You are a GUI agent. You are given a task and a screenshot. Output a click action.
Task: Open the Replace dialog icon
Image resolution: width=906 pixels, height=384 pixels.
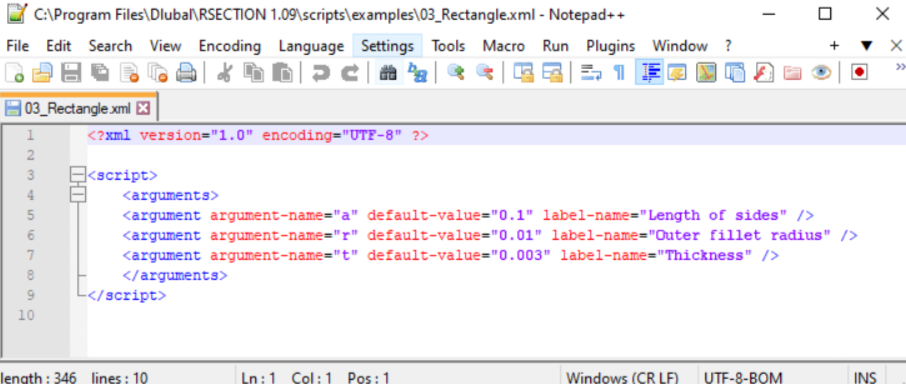click(417, 73)
